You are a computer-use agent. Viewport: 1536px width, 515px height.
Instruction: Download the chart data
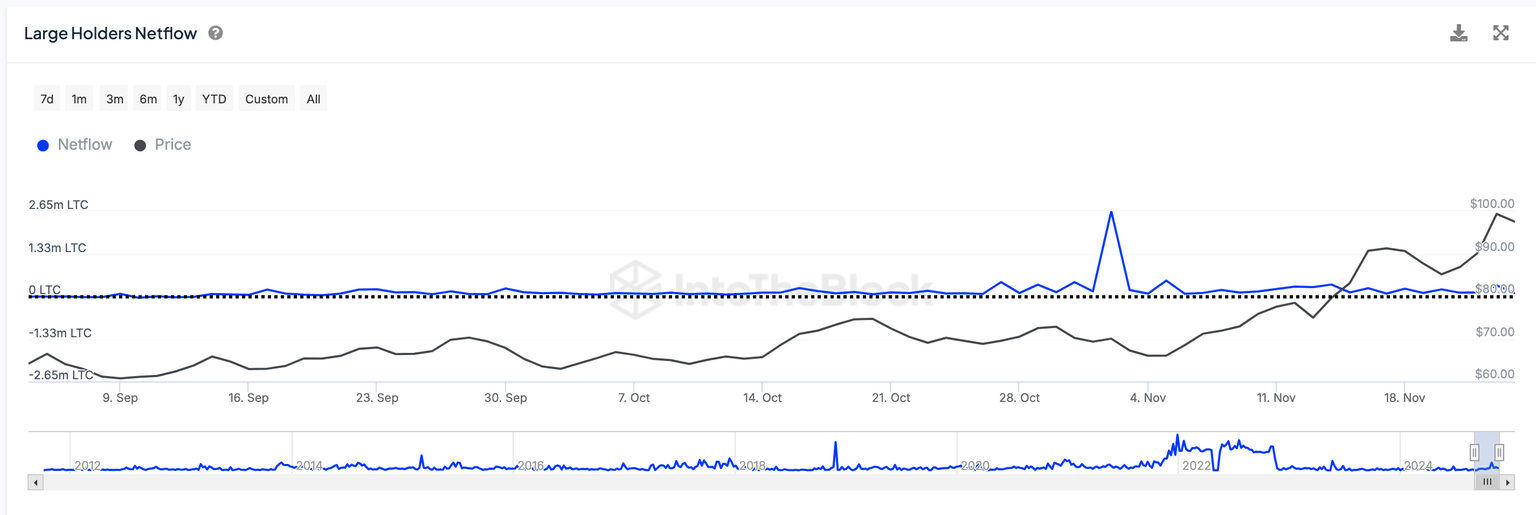[x=1459, y=33]
